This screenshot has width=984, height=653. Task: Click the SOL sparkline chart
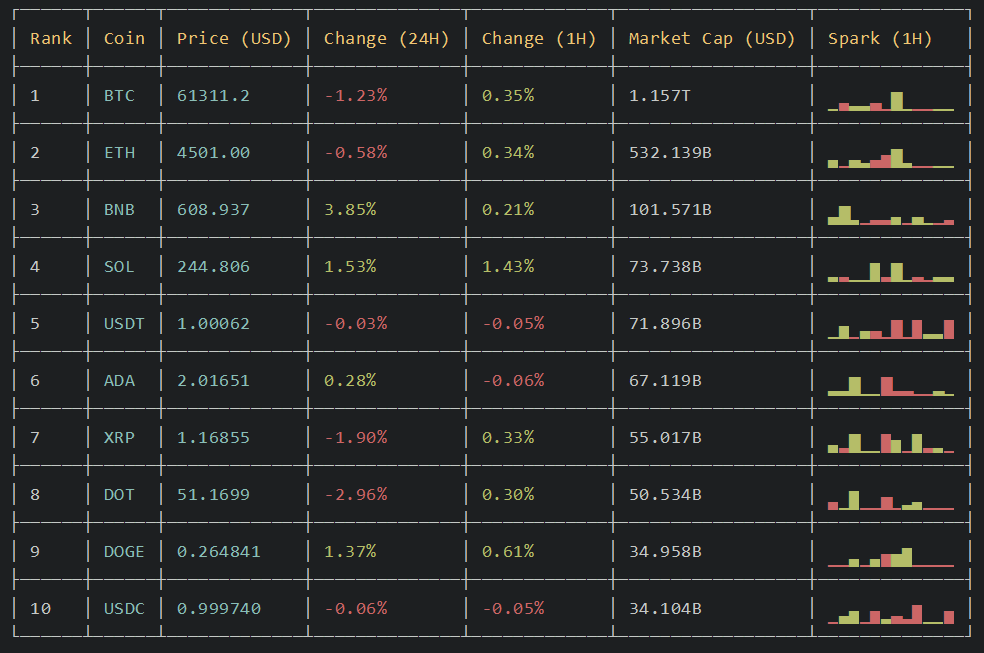[x=890, y=273]
